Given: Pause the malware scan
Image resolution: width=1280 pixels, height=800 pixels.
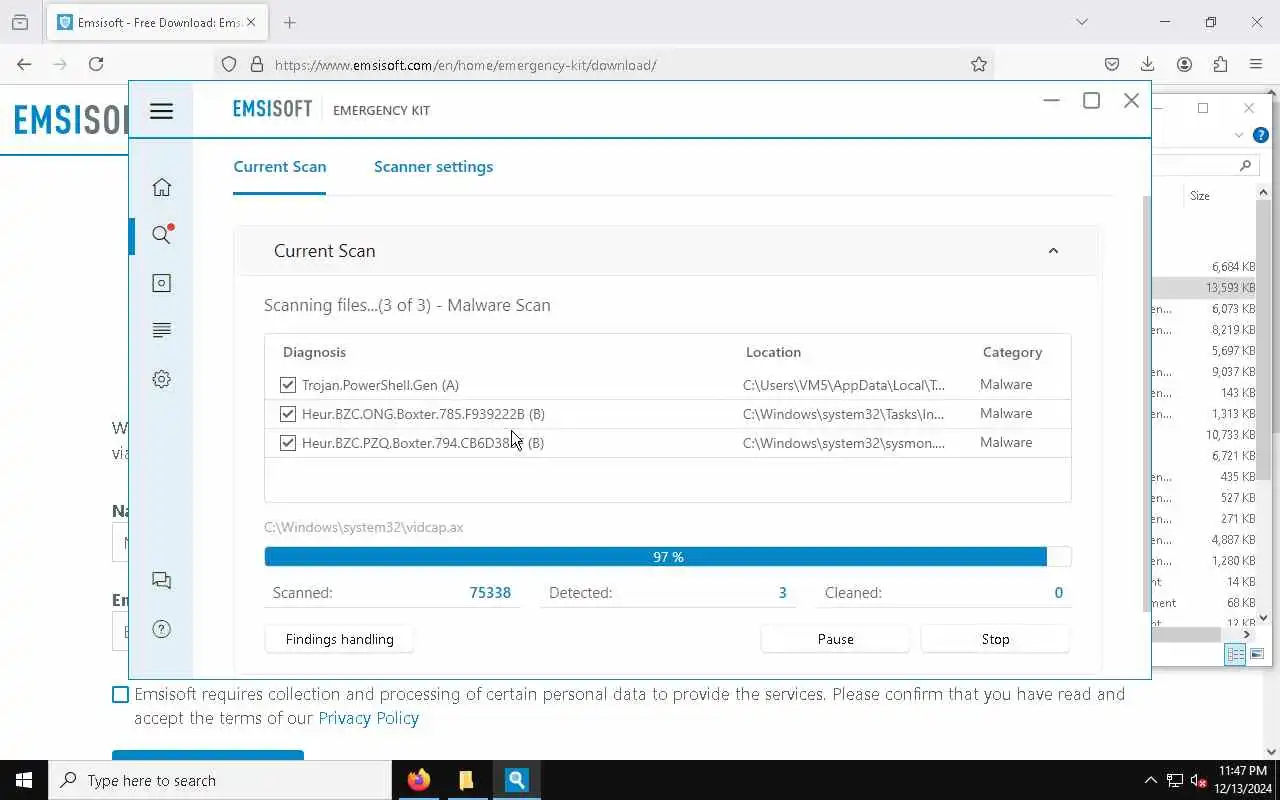Looking at the screenshot, I should click(x=835, y=639).
